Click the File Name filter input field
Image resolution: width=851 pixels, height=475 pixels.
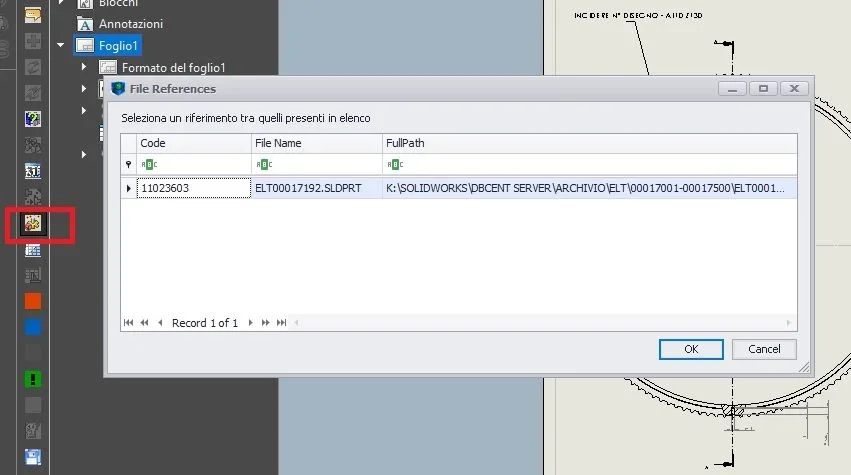317,164
